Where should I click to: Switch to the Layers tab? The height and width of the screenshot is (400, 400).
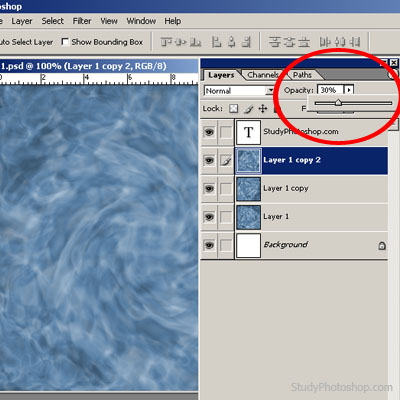coord(221,75)
